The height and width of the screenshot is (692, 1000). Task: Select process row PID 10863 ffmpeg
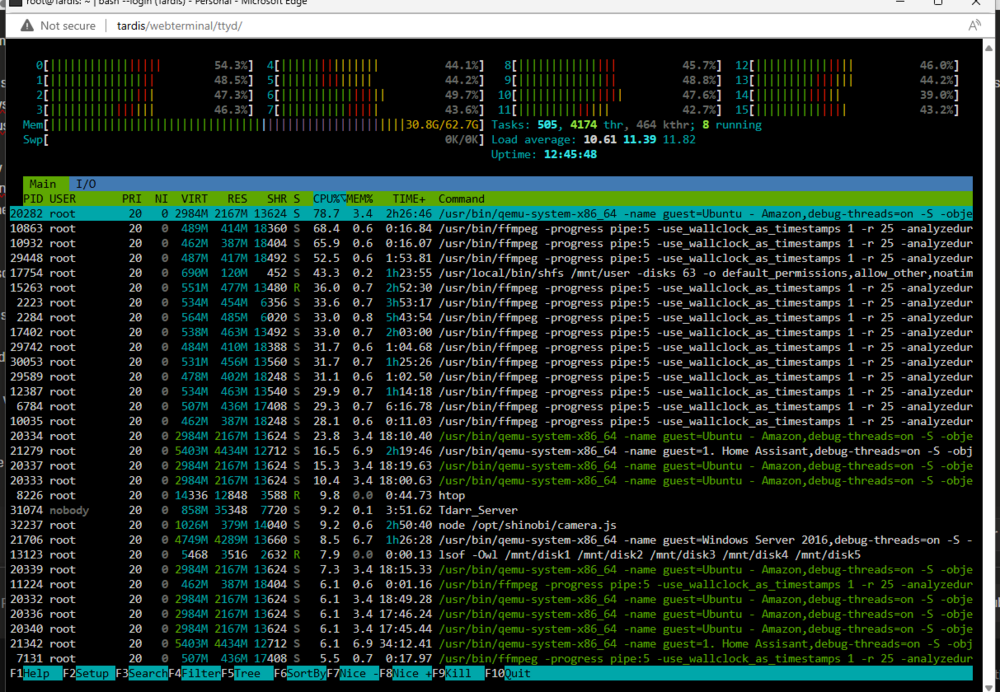click(491, 228)
